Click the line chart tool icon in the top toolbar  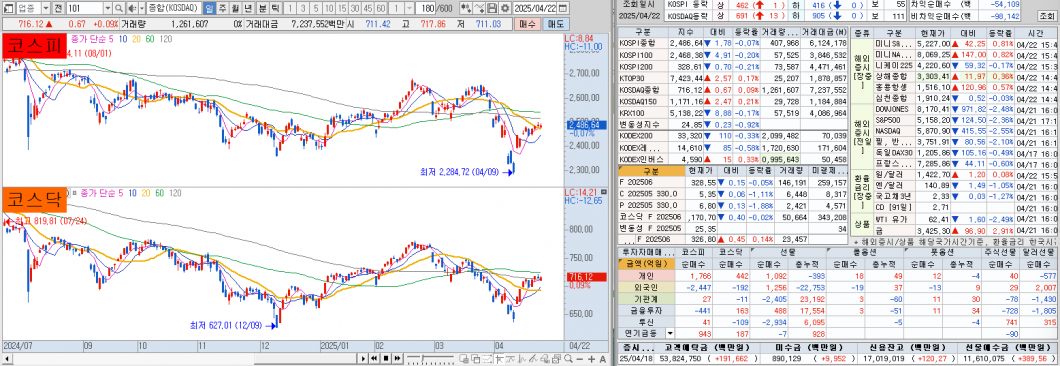[x=479, y=8]
